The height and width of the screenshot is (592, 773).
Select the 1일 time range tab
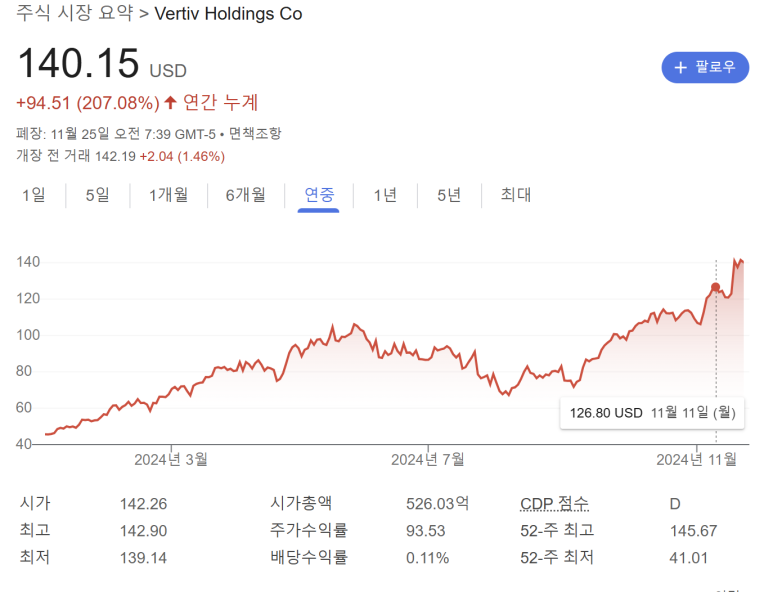tap(34, 195)
